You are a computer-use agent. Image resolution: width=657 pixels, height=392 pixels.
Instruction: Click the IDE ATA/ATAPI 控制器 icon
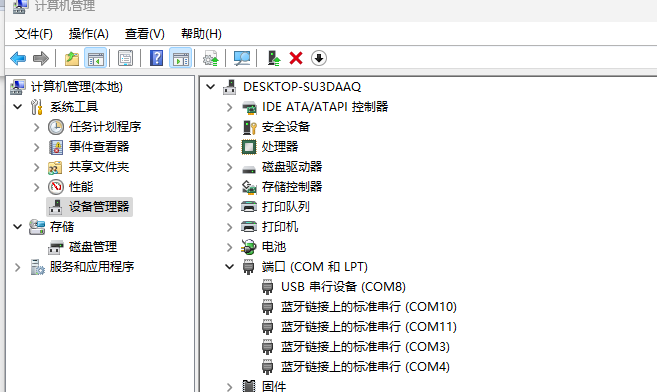tap(249, 108)
